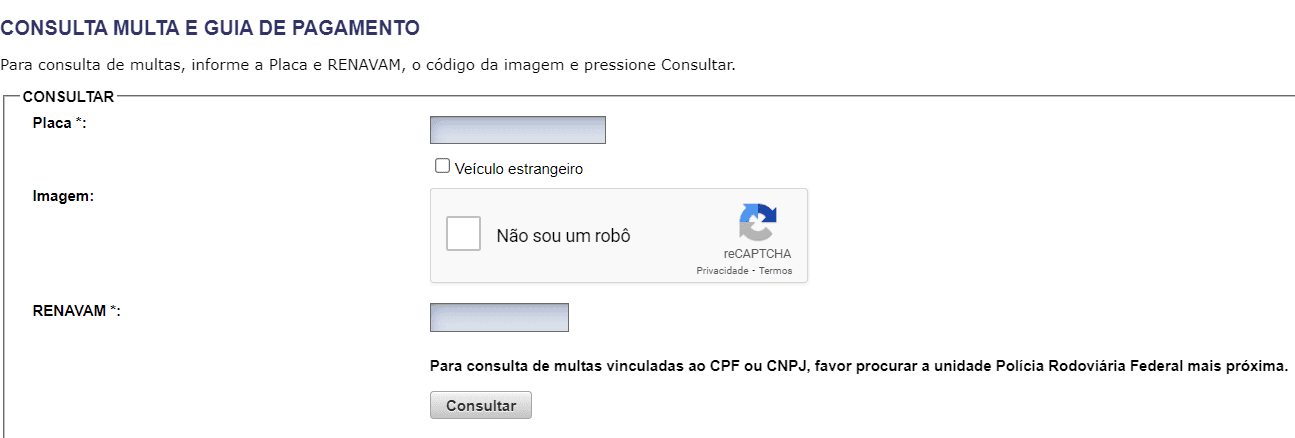Image resolution: width=1295 pixels, height=438 pixels.
Task: Click the 'Veículo estrangeiro' label text
Action: pos(518,169)
